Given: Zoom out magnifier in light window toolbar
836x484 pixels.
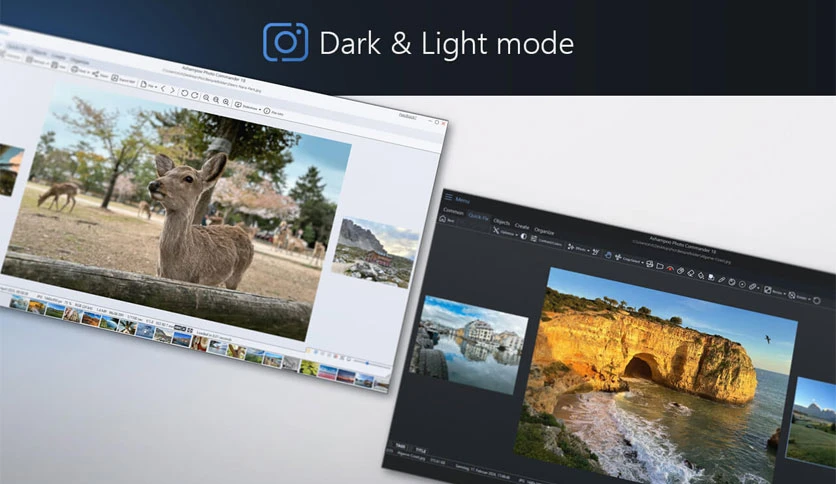Looking at the screenshot, I should 206,98.
